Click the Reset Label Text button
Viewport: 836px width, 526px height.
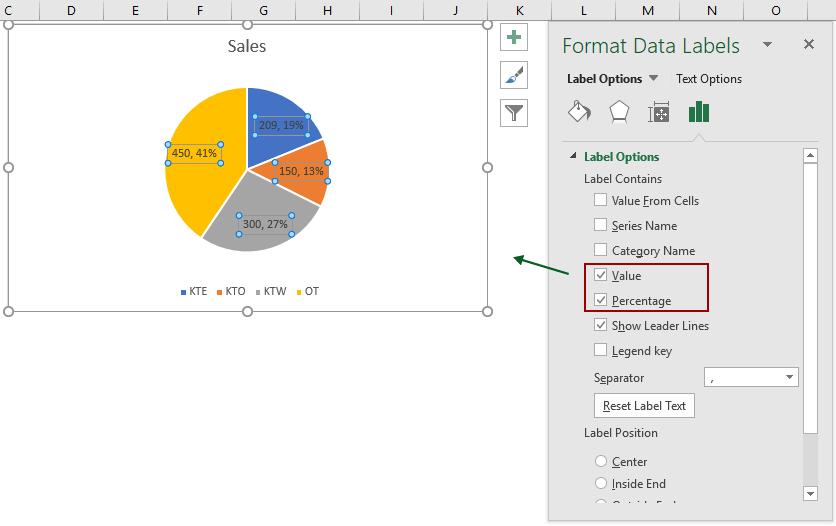click(x=644, y=406)
